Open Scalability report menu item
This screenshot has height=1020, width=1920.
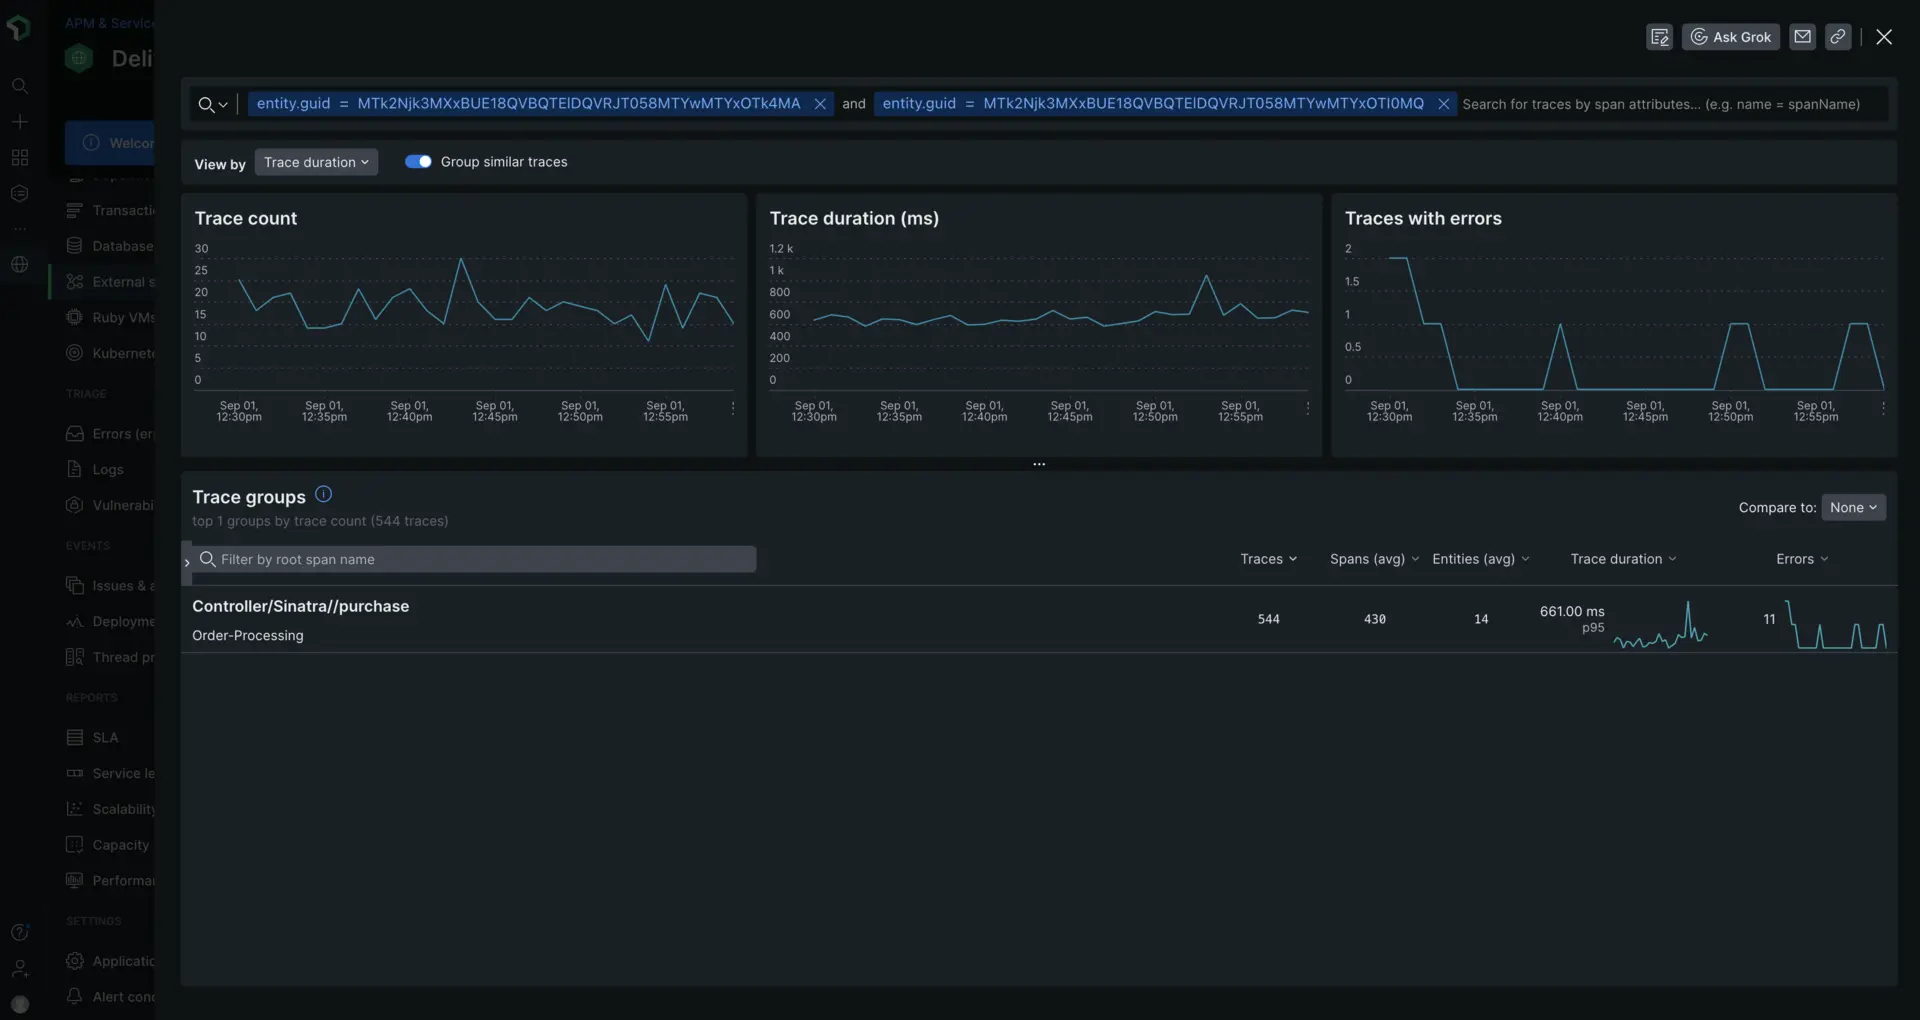click(x=109, y=809)
